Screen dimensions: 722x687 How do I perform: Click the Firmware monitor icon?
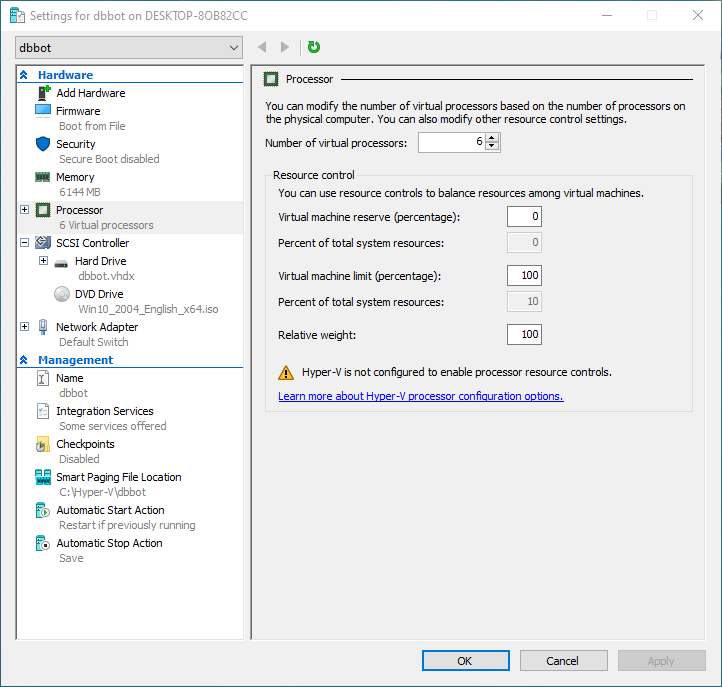tap(43, 111)
